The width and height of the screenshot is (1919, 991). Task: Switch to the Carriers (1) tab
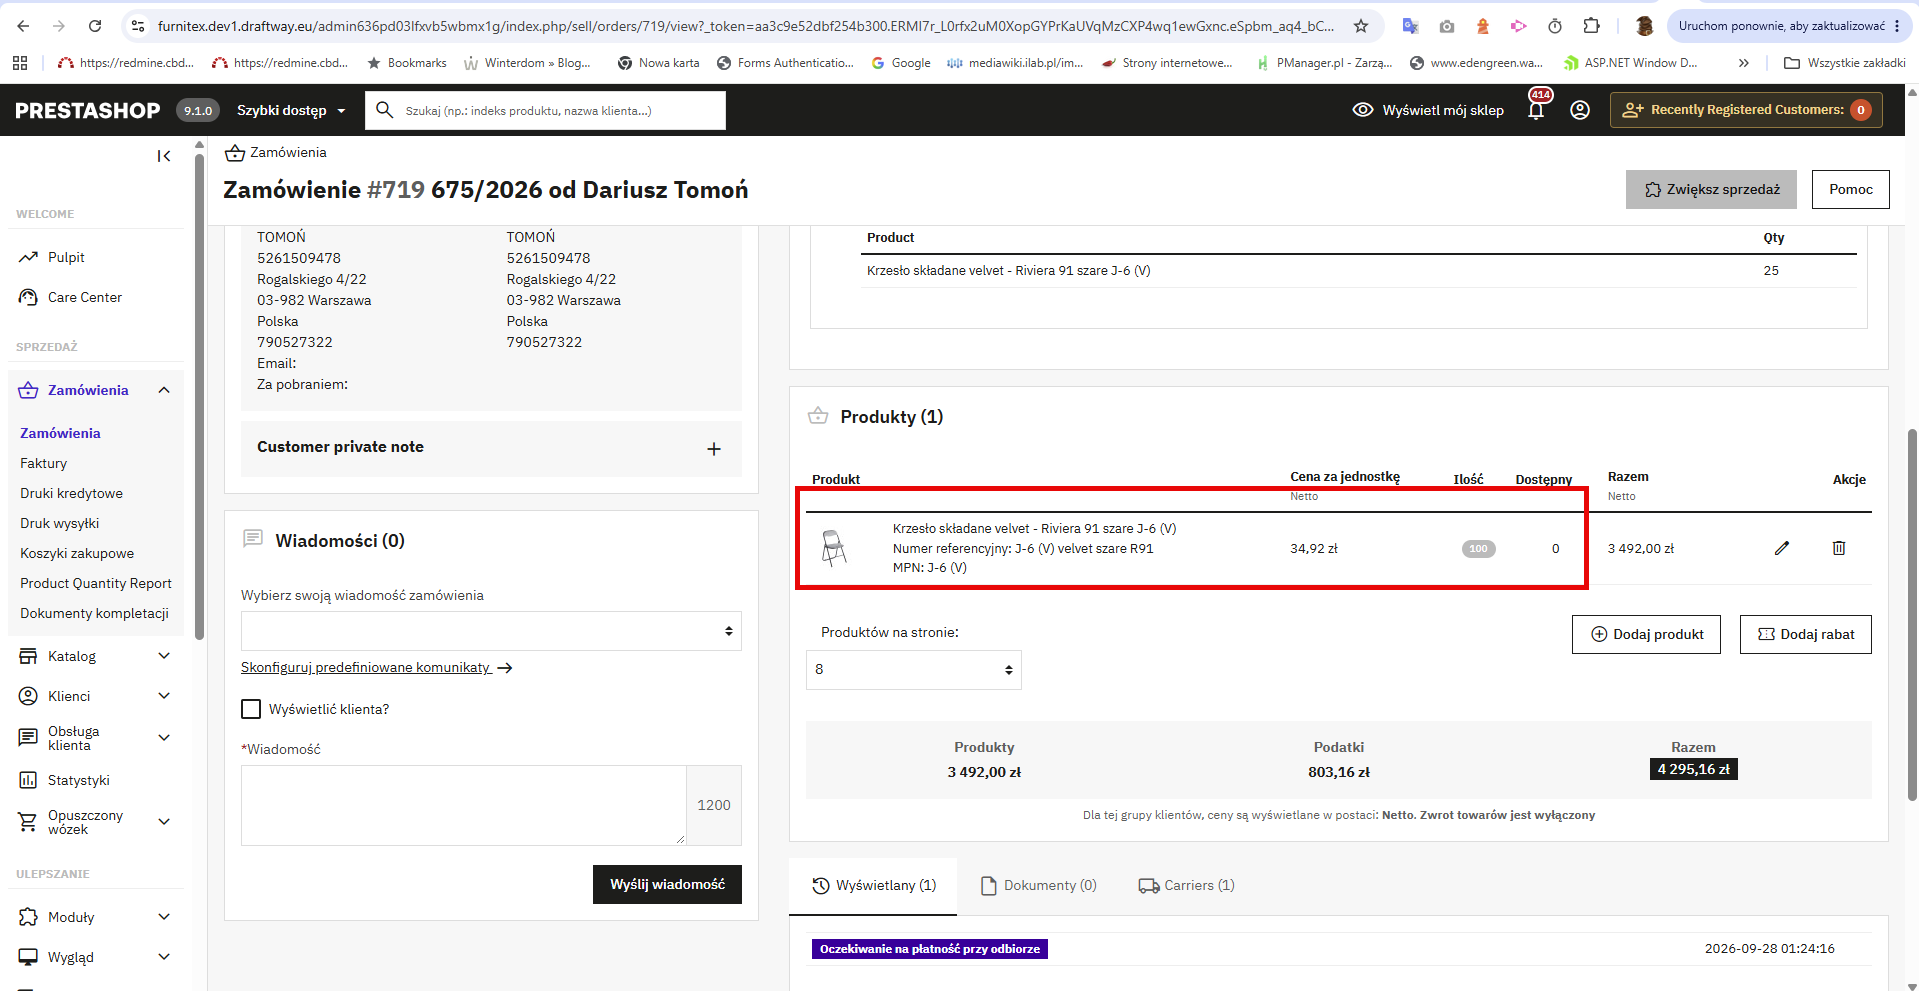coord(1187,885)
